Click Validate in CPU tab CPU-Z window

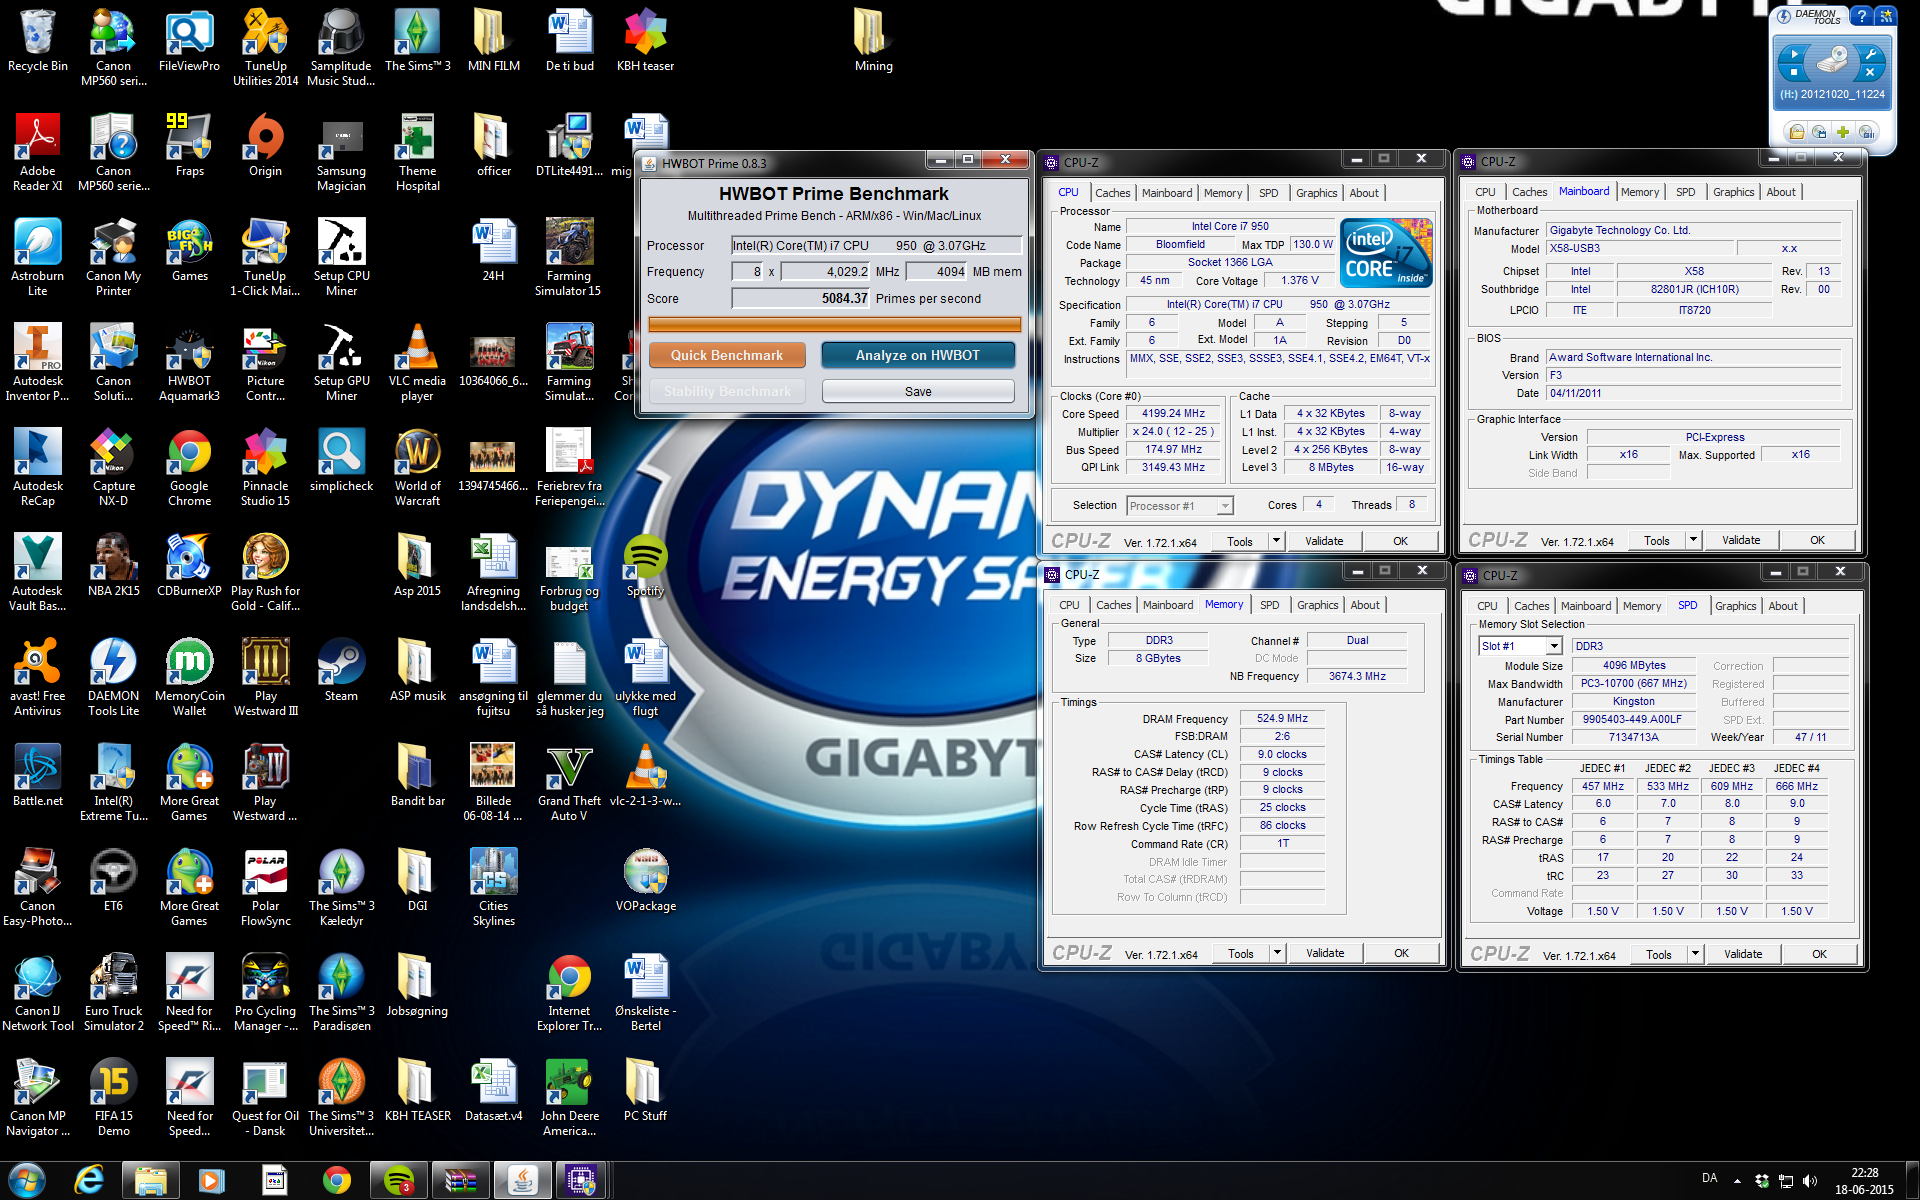(x=1324, y=541)
